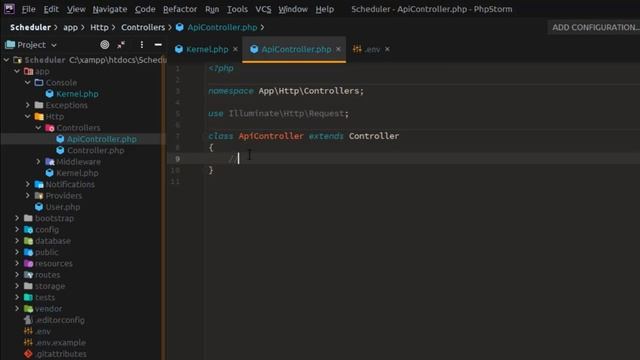The height and width of the screenshot is (360, 640).
Task: Open the Navigate menu
Action: tap(110, 9)
